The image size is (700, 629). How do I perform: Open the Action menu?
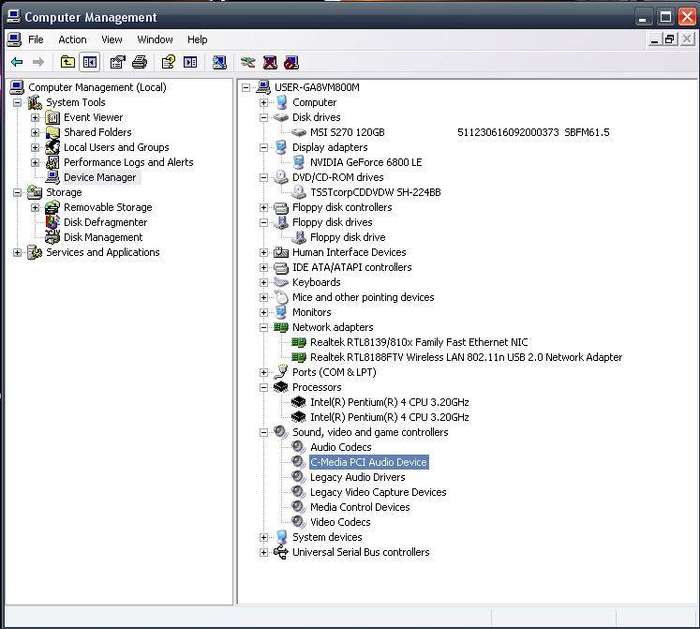click(72, 40)
